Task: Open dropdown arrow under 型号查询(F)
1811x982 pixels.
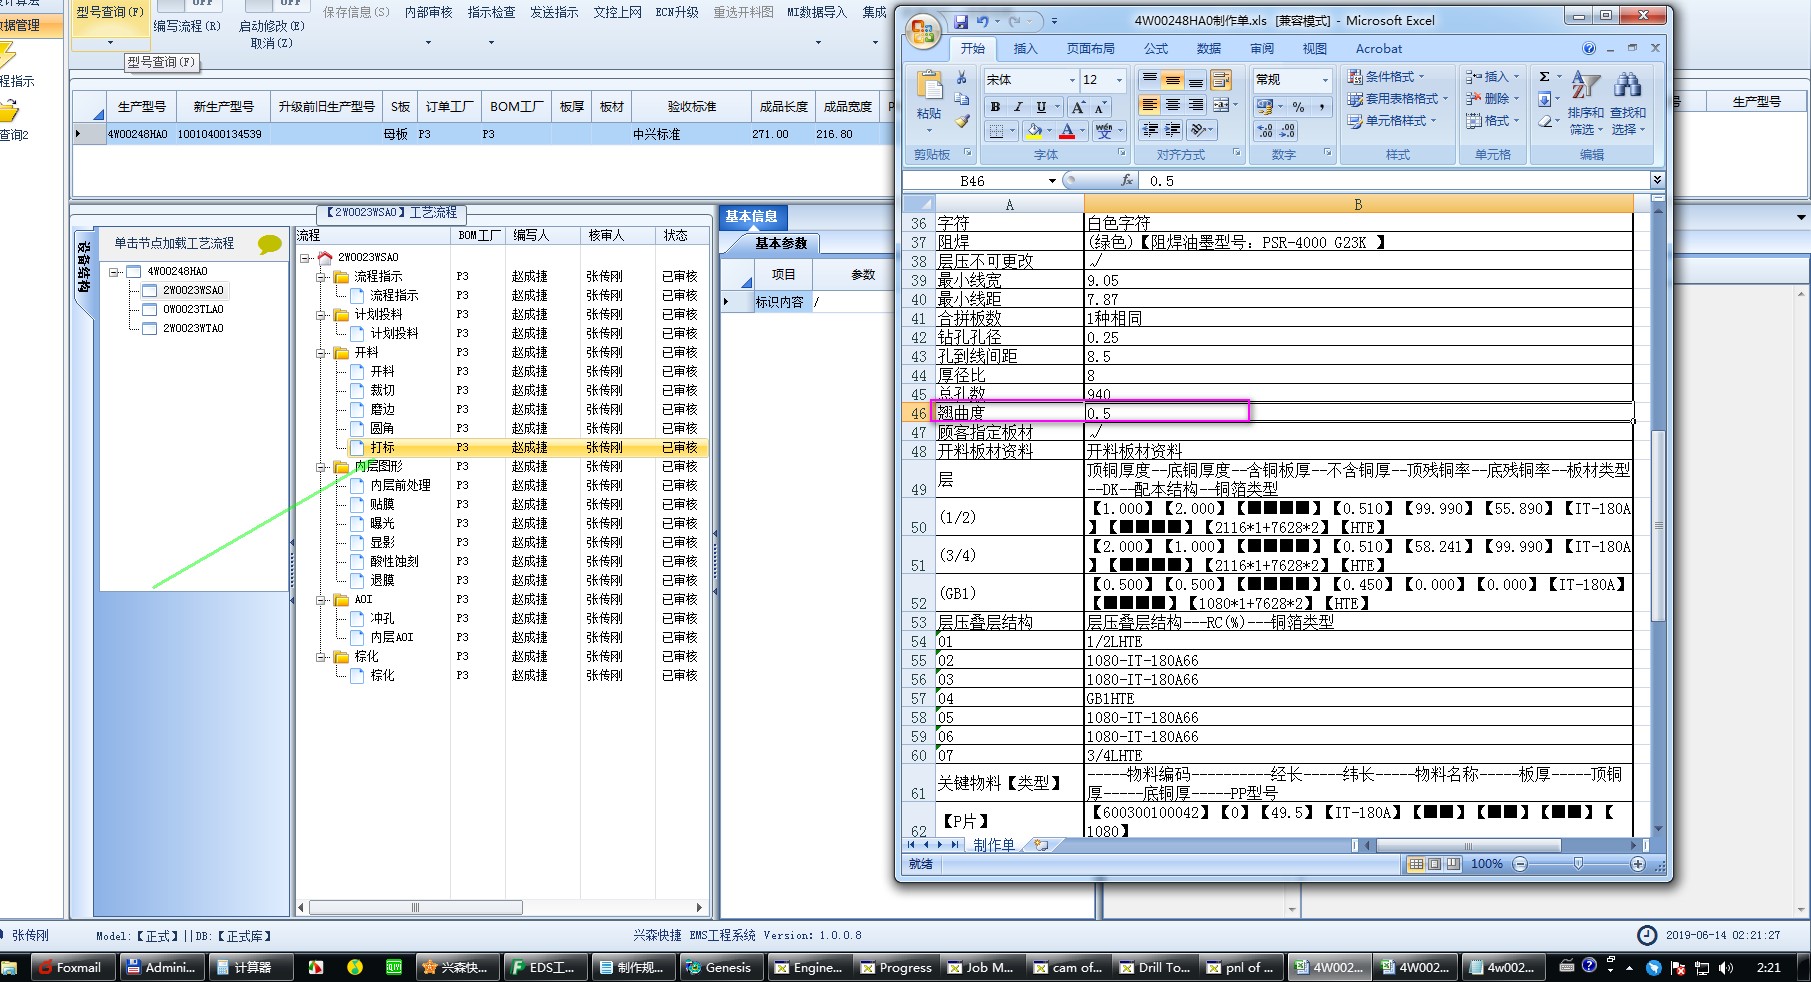Action: coord(110,42)
